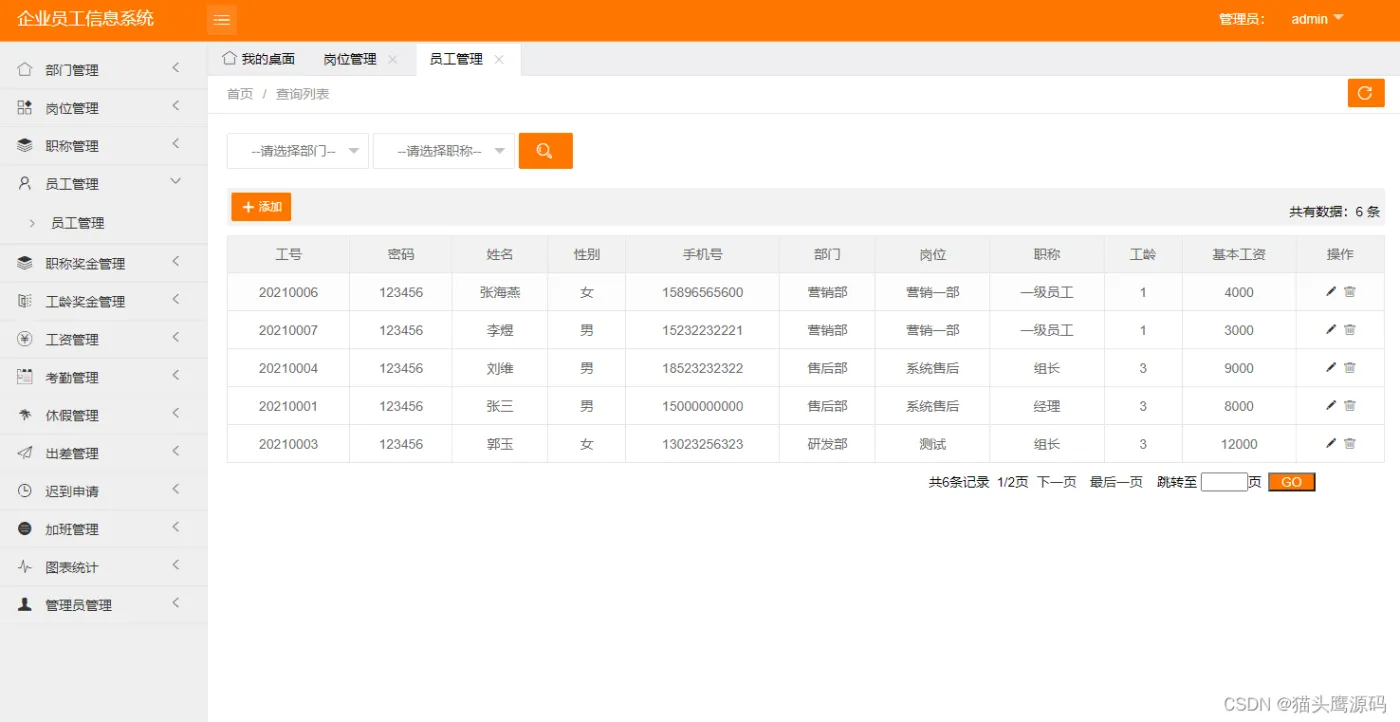Click the 职称管理 layers icon in sidebar

coord(25,145)
